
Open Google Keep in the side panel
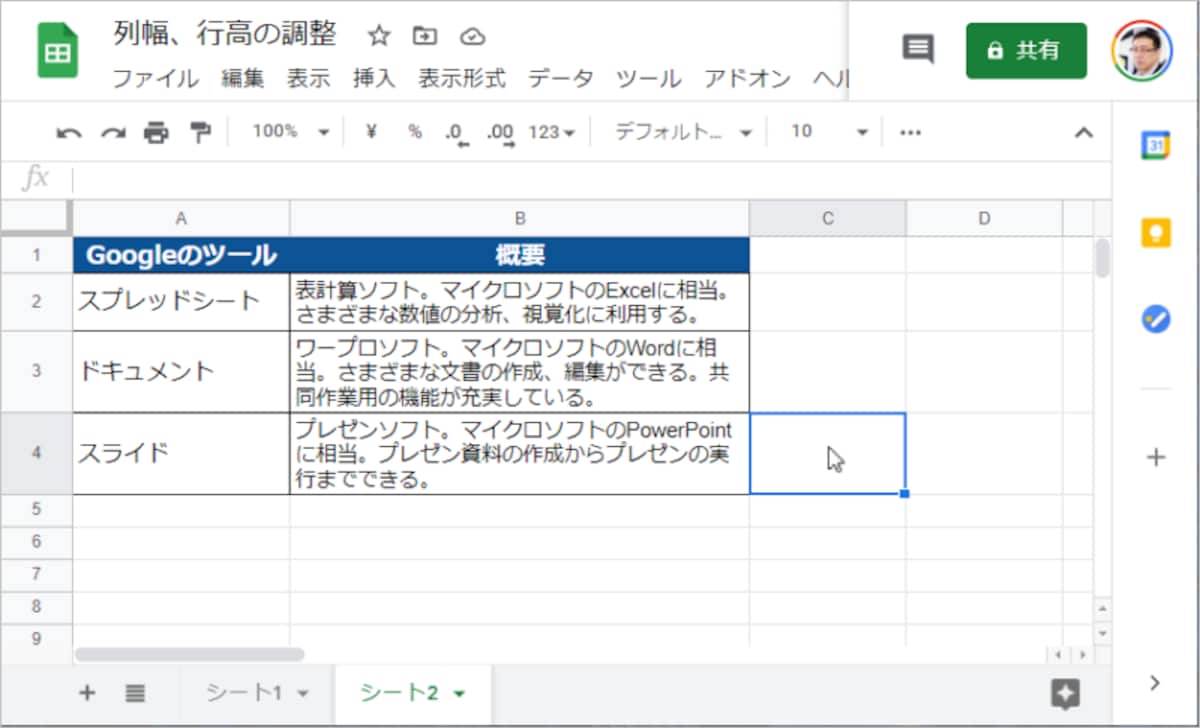pos(1156,232)
